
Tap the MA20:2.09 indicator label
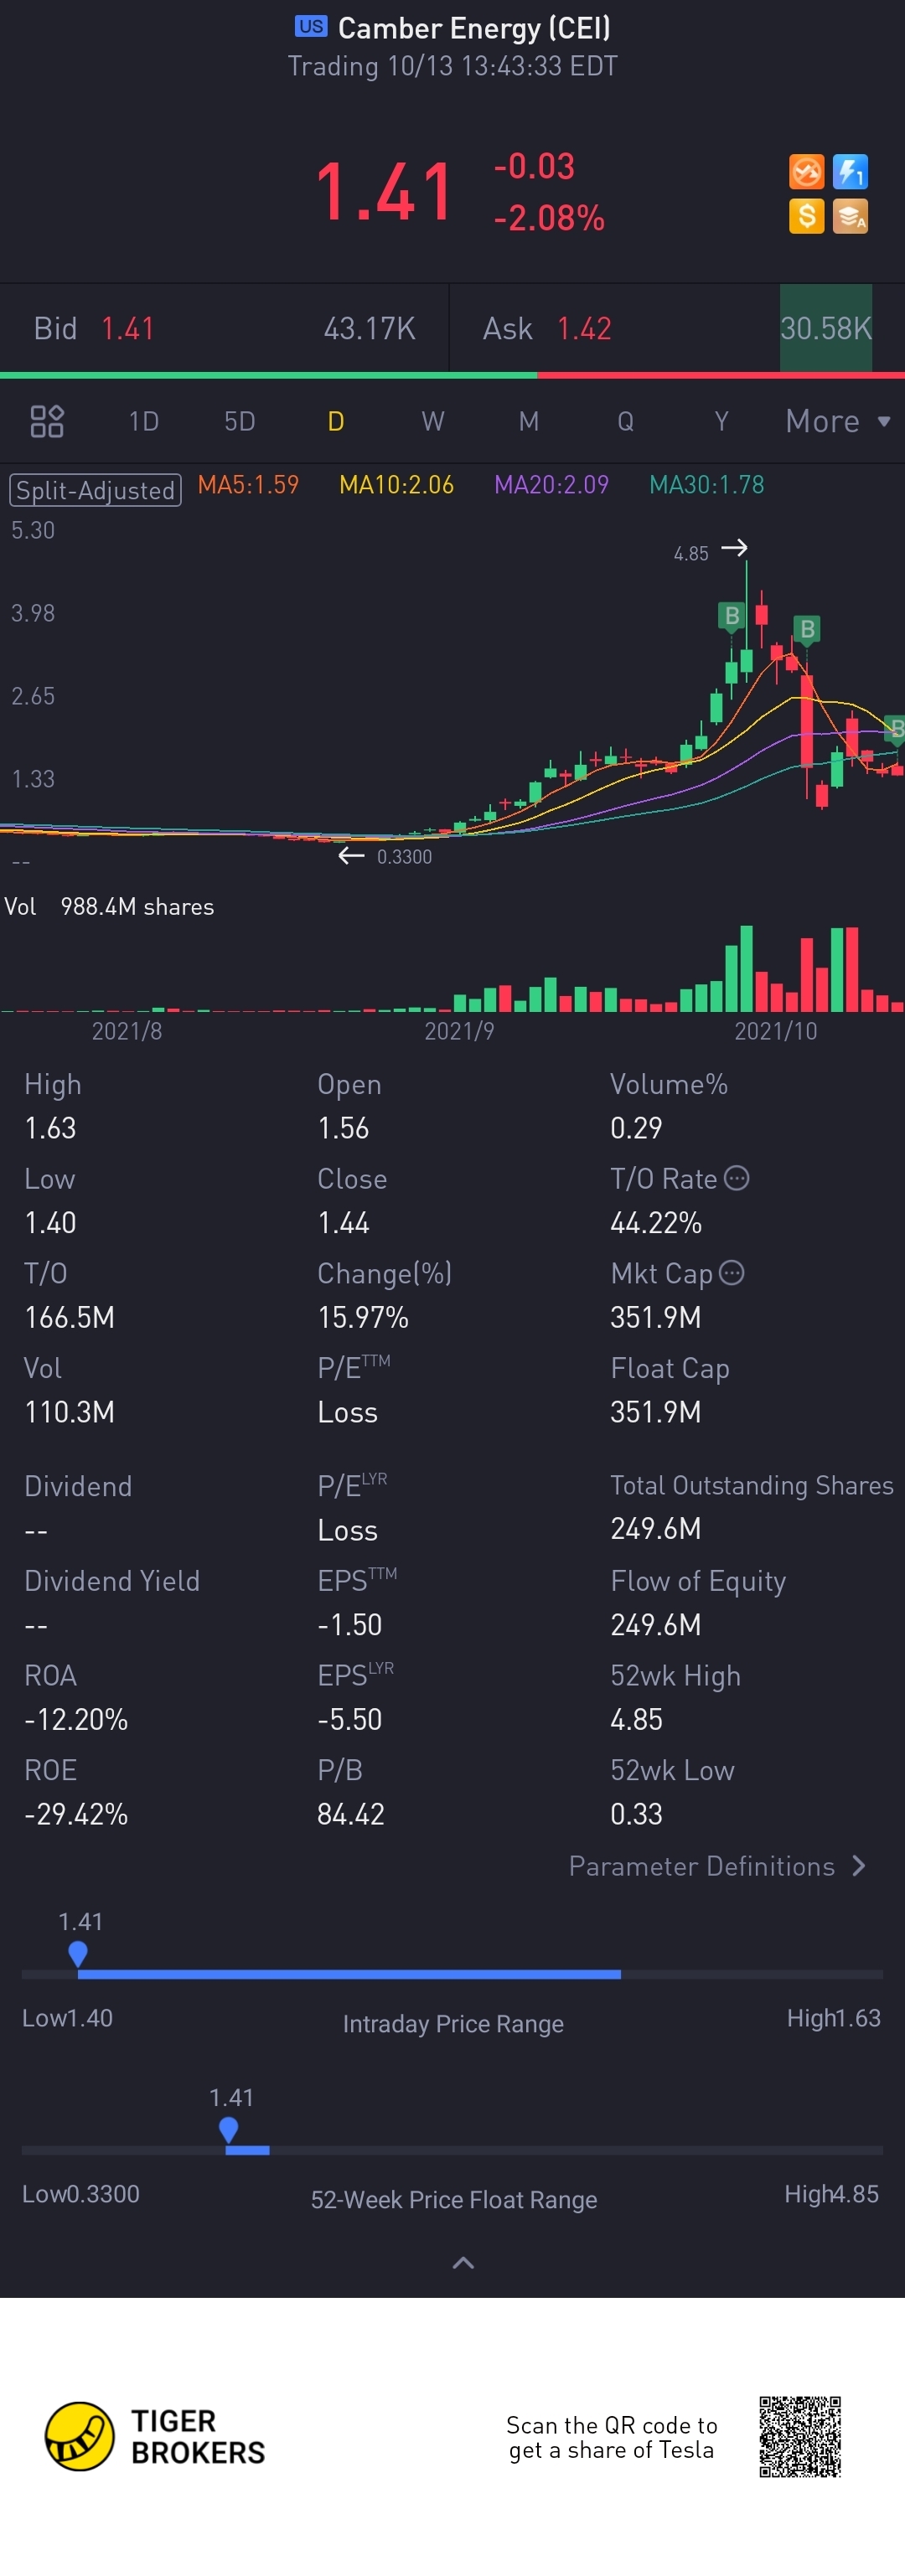pyautogui.click(x=552, y=485)
